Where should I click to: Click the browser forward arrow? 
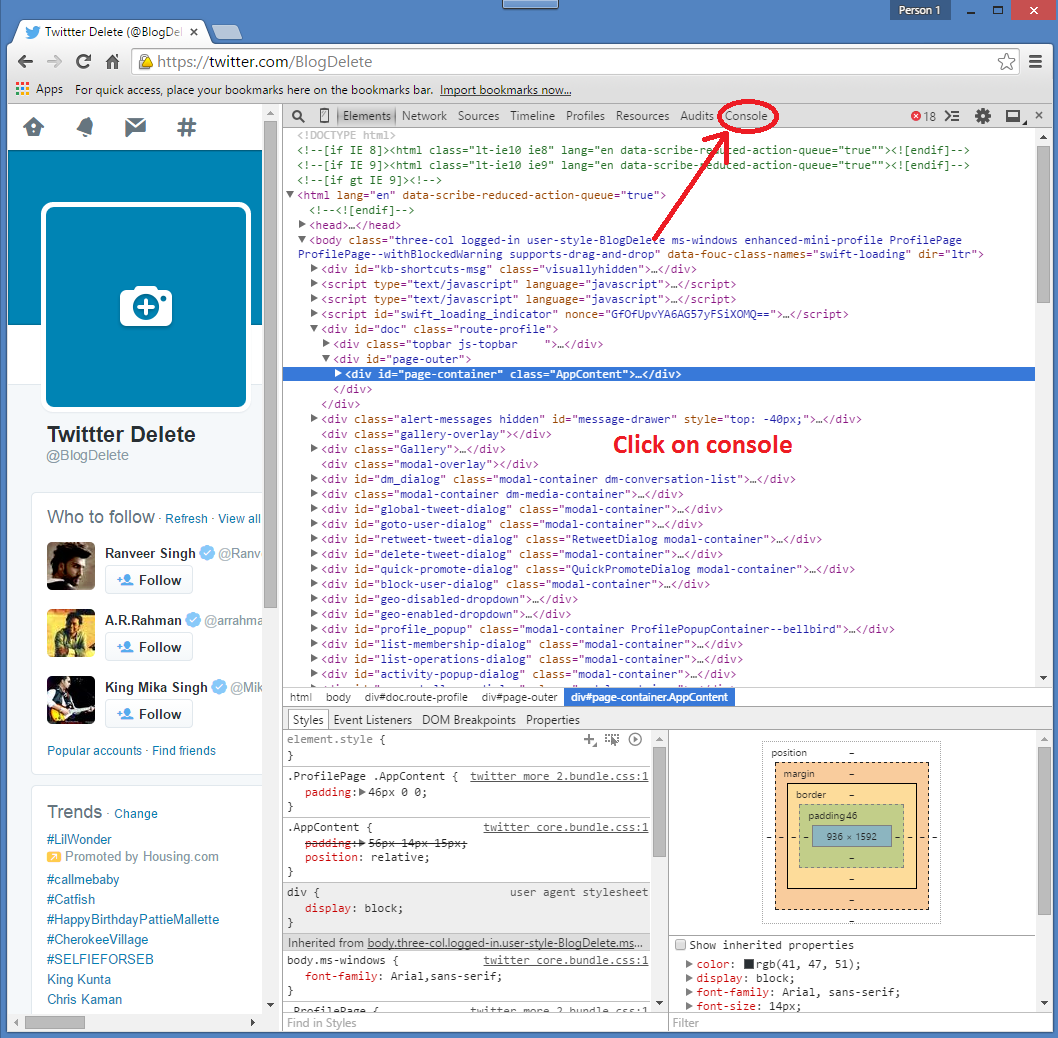click(54, 61)
